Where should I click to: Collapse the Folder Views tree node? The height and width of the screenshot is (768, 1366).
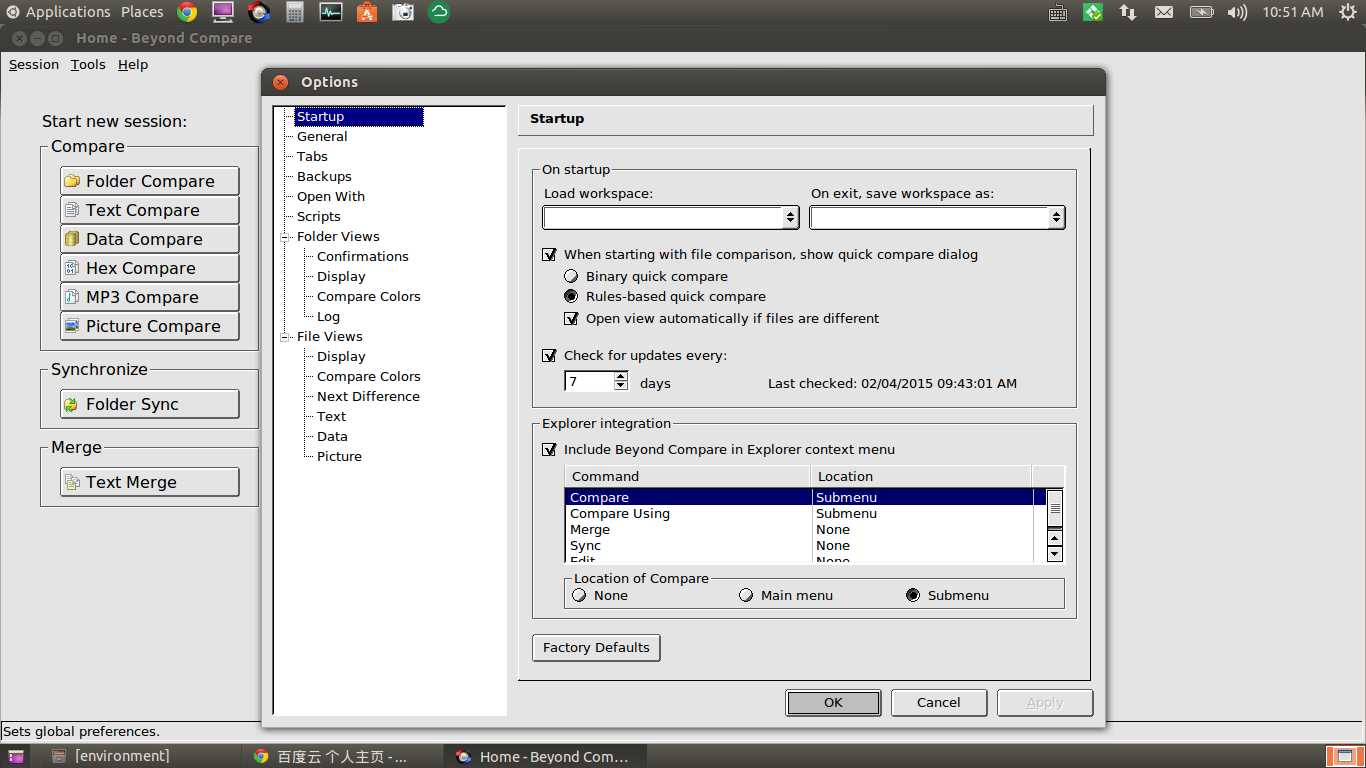tap(285, 237)
